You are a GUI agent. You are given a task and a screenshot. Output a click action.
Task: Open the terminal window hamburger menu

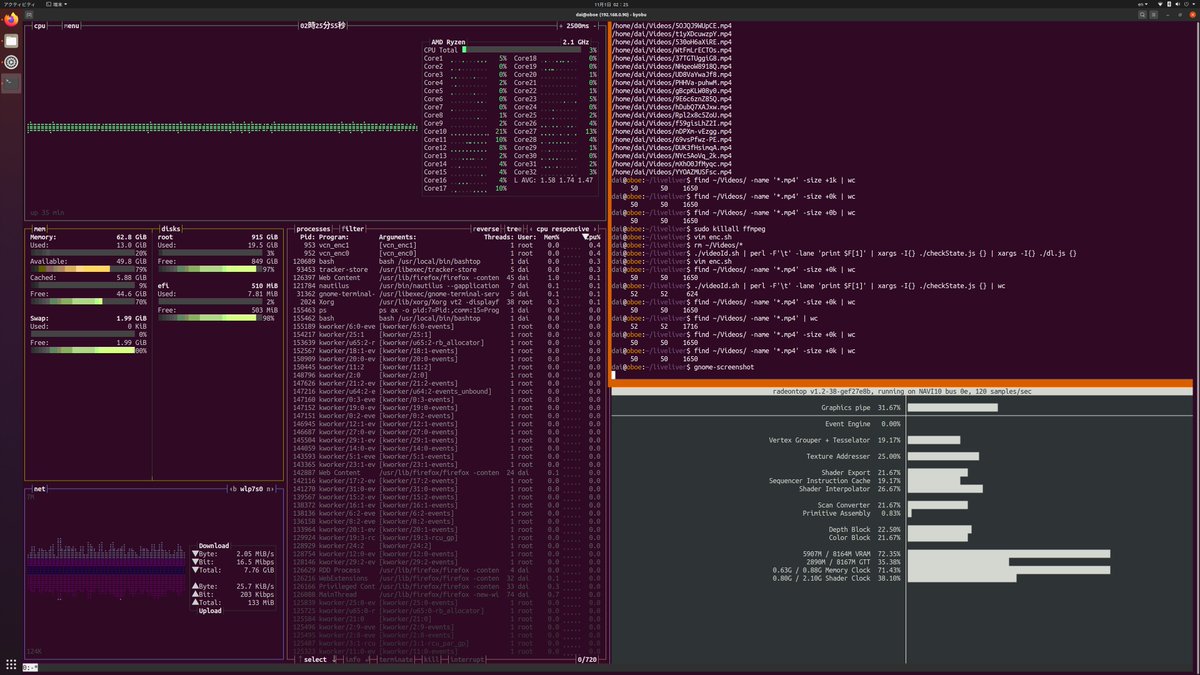[x=1155, y=15]
